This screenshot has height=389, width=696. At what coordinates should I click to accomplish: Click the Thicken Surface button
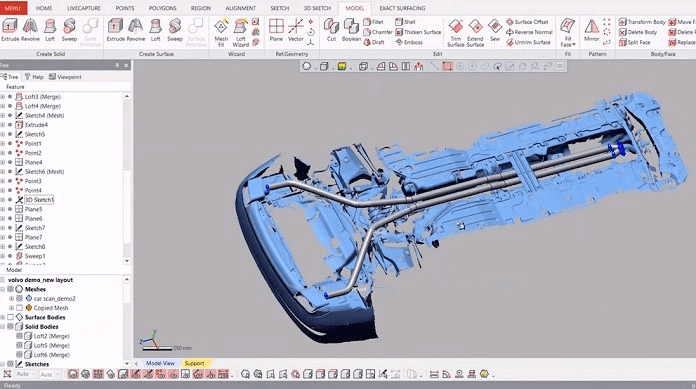point(418,32)
